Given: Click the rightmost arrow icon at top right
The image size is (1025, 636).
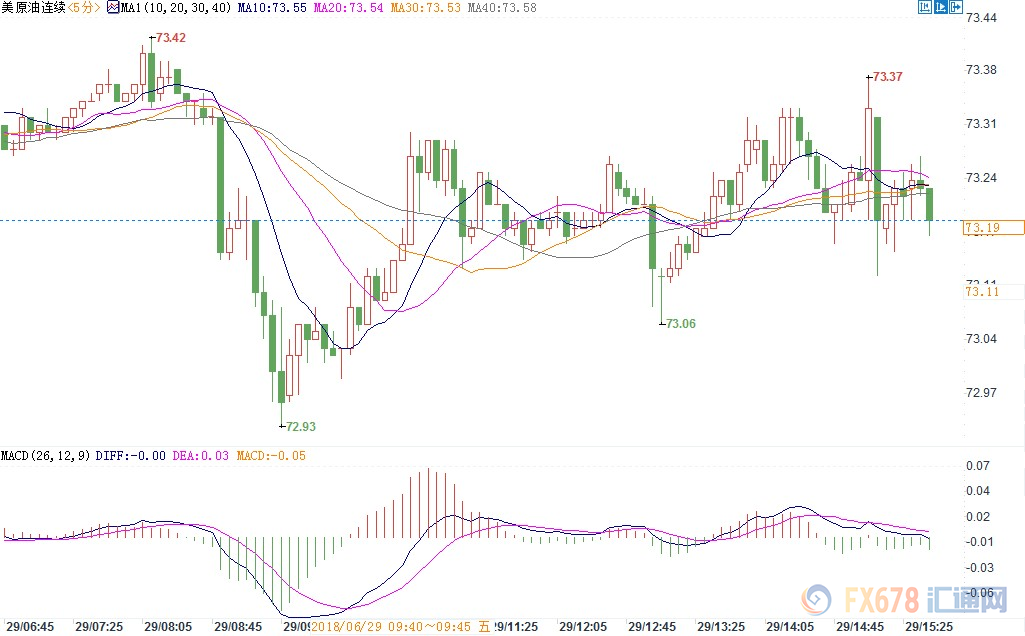Looking at the screenshot, I should tap(955, 8).
